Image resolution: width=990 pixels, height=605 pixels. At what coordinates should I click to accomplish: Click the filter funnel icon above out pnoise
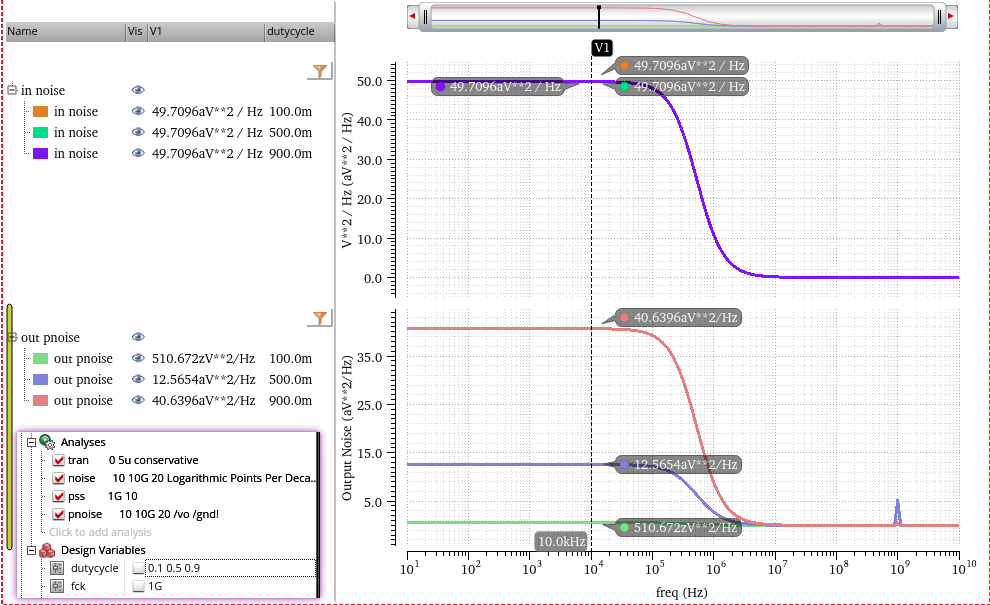(320, 318)
